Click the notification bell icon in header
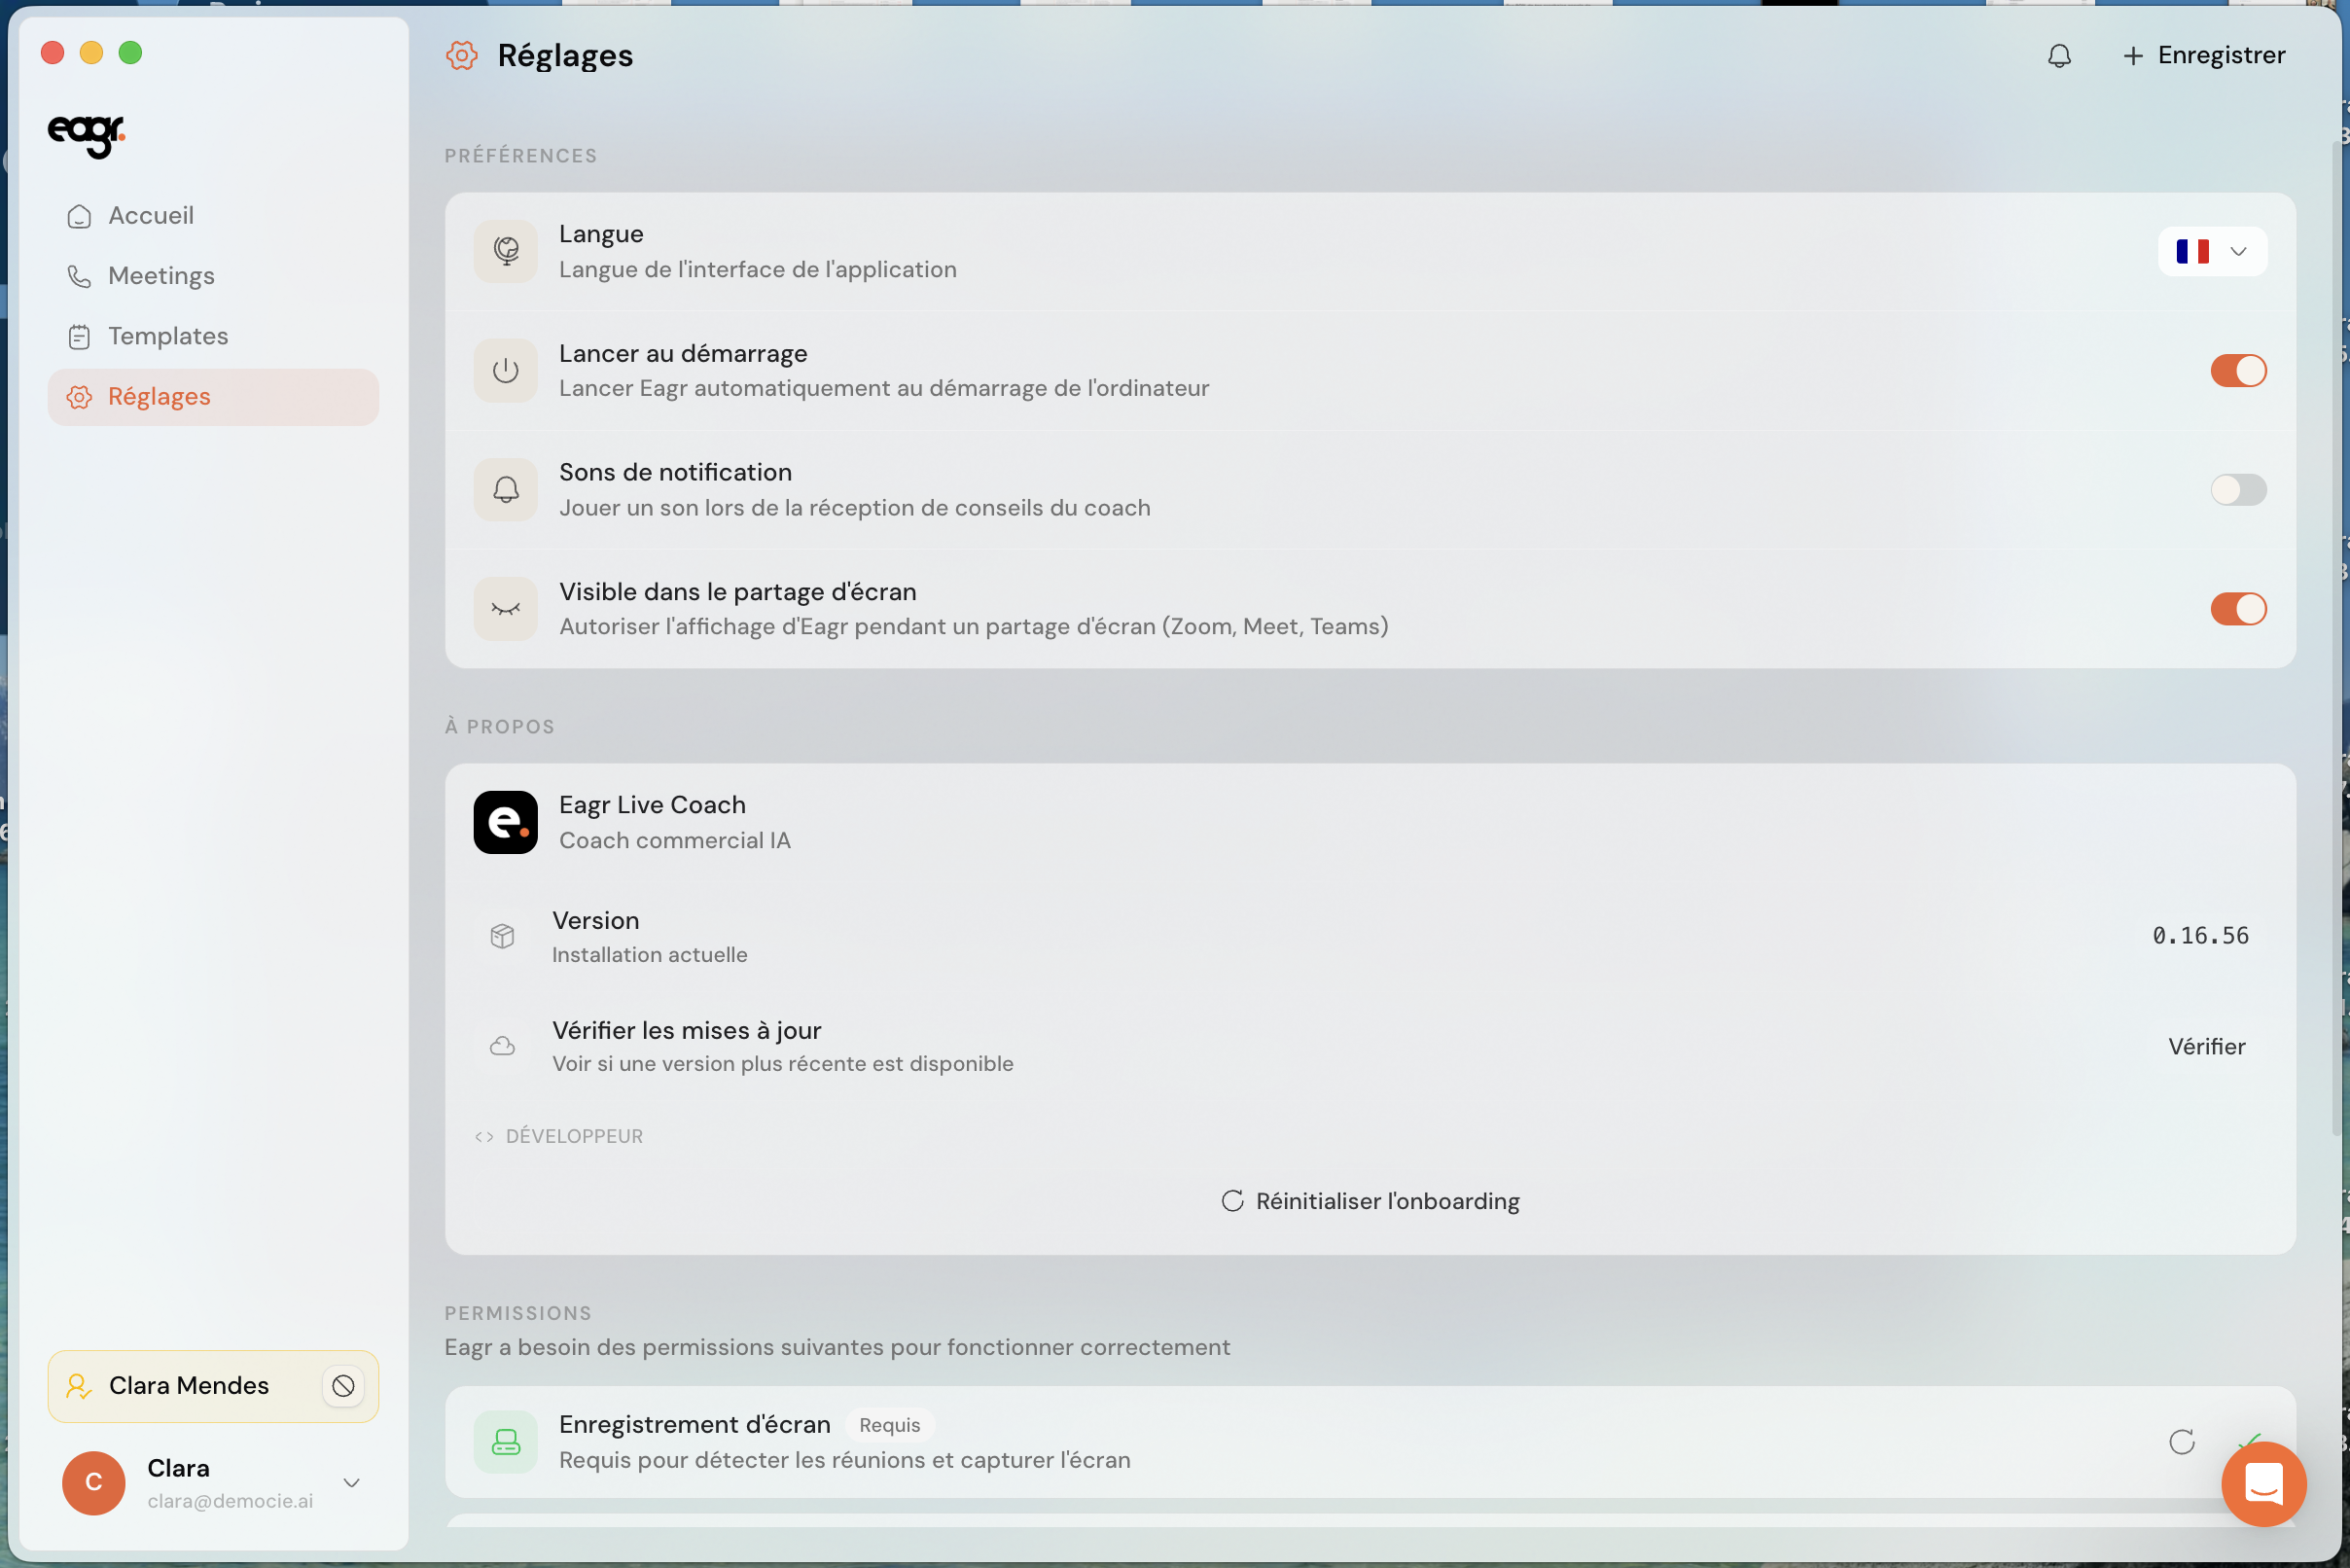 2059,56
